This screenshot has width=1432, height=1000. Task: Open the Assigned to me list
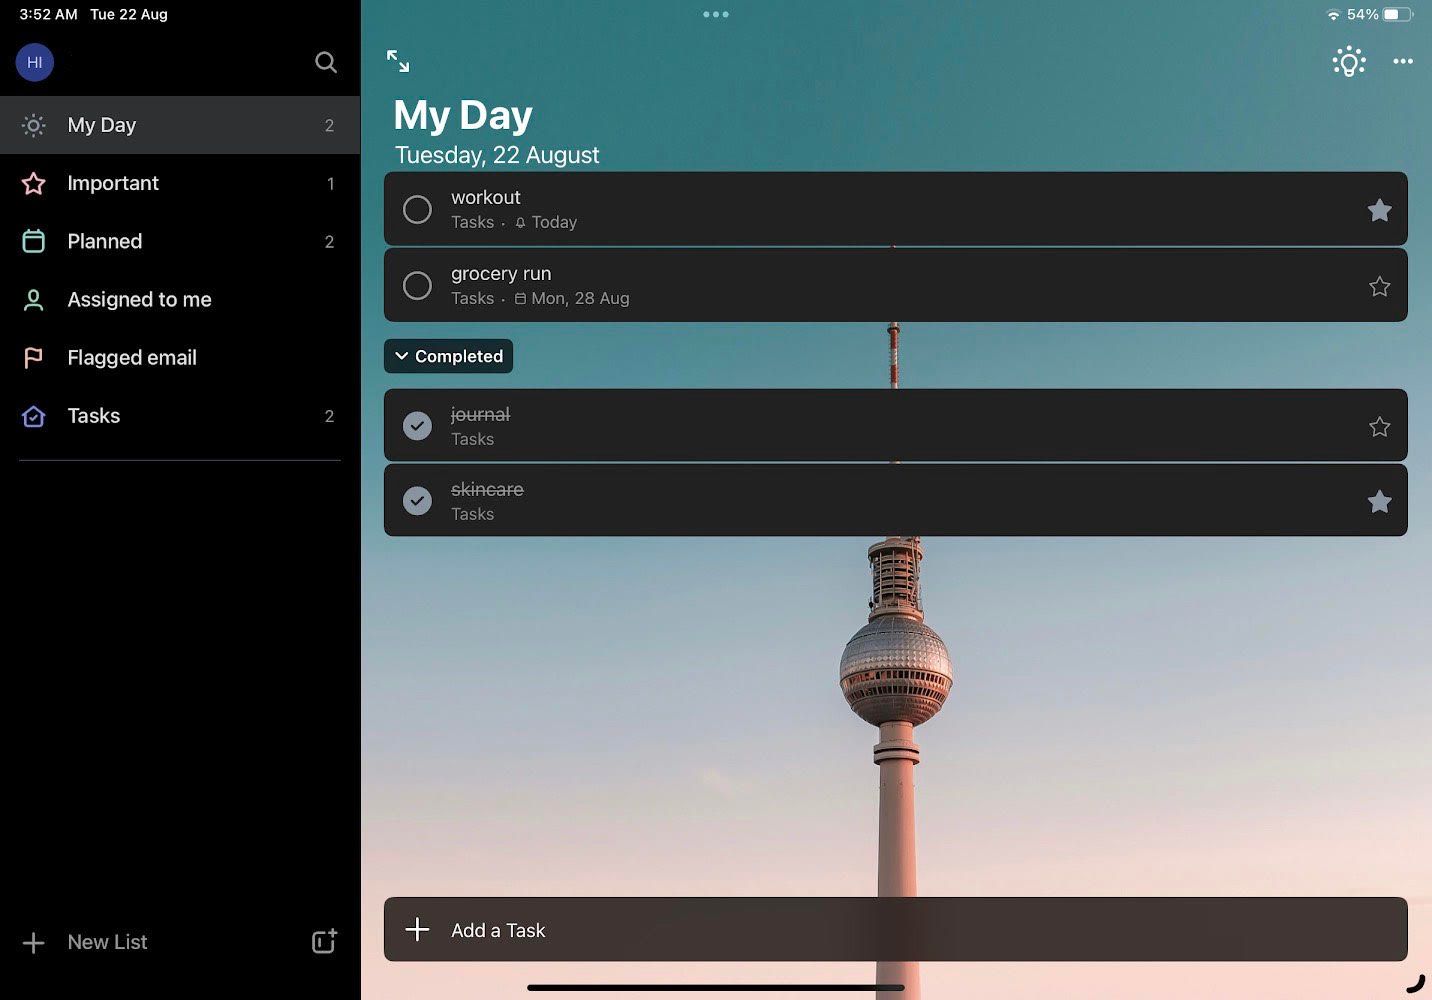[x=138, y=299]
